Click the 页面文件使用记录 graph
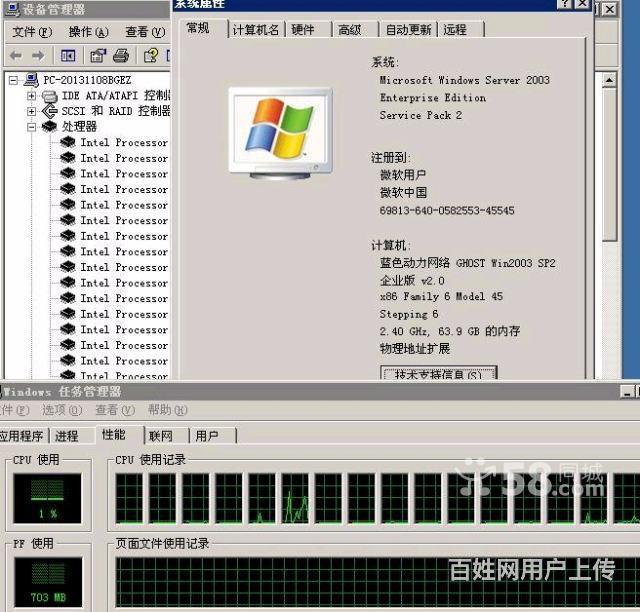This screenshot has width=640, height=612. pos(377,582)
